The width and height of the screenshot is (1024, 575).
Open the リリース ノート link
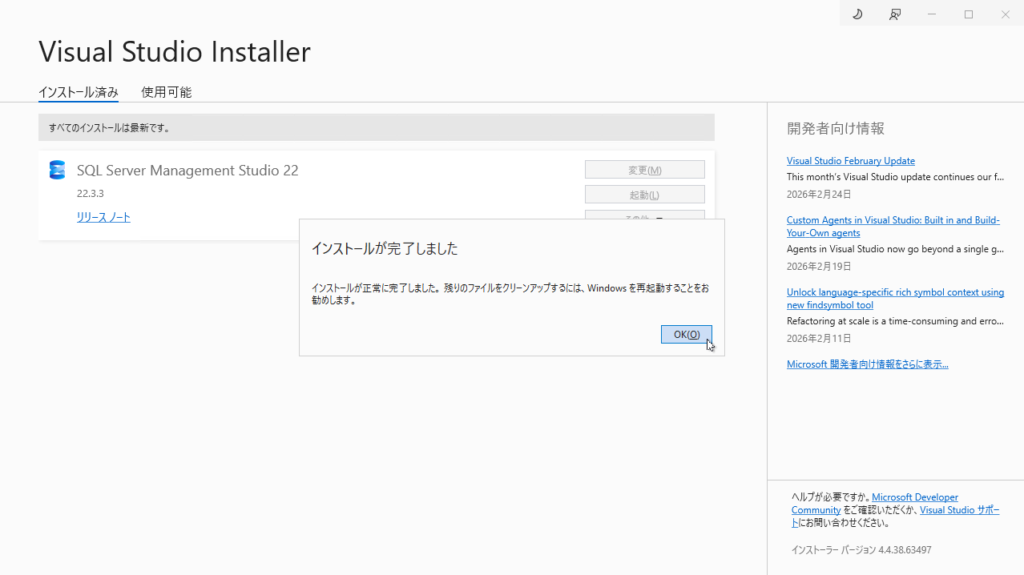pos(103,217)
